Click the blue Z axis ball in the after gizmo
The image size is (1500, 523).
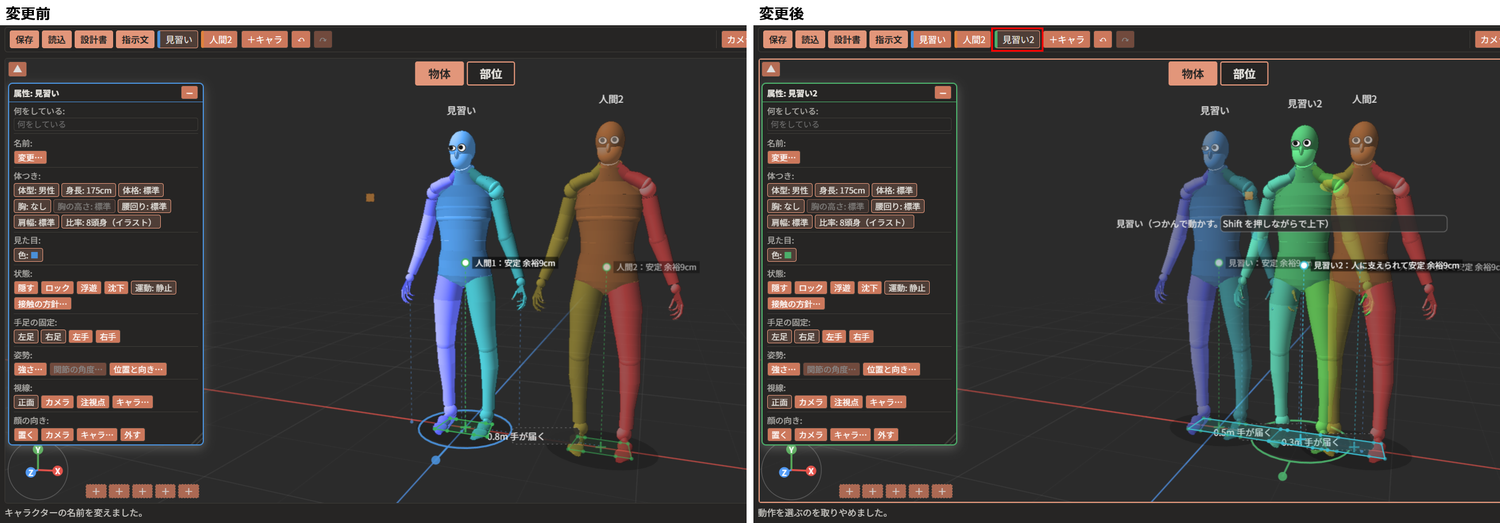[x=785, y=472]
